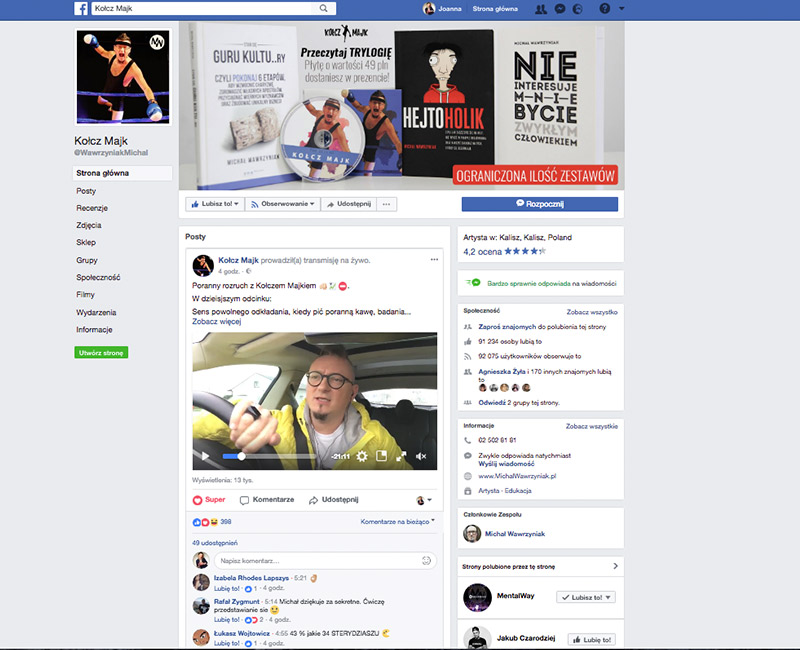Toggle video fullscreen icon

402,456
